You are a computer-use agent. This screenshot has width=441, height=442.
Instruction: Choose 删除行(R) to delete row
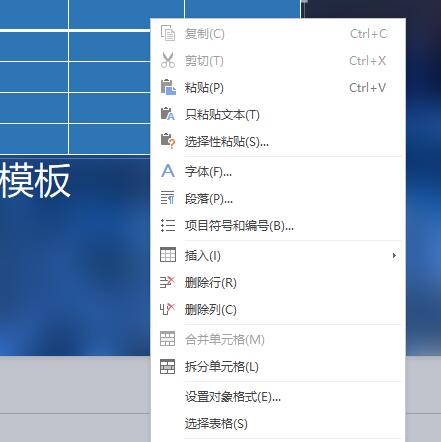(278, 283)
